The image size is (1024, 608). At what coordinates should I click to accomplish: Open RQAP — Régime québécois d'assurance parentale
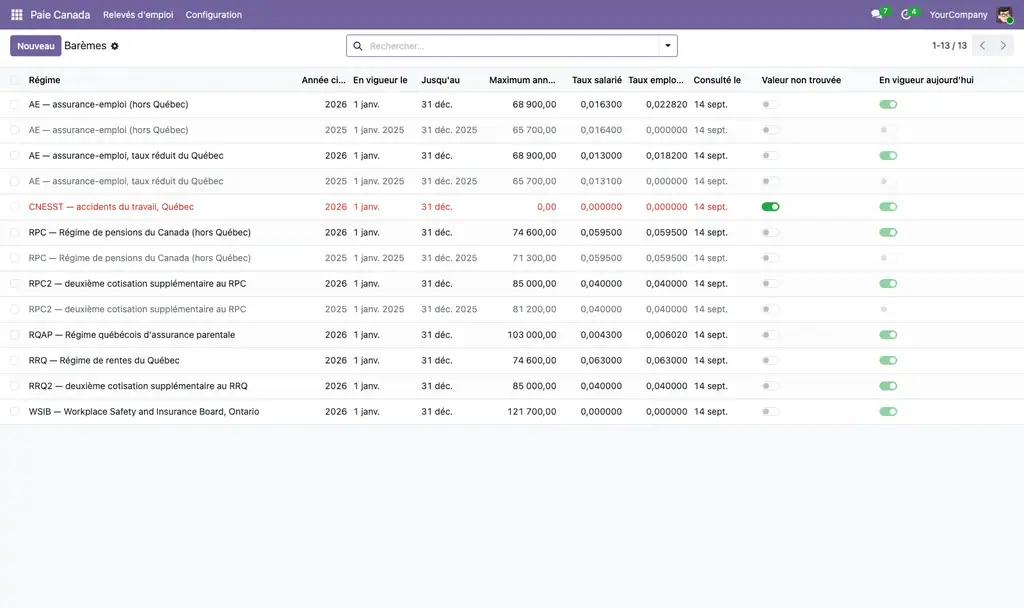132,335
